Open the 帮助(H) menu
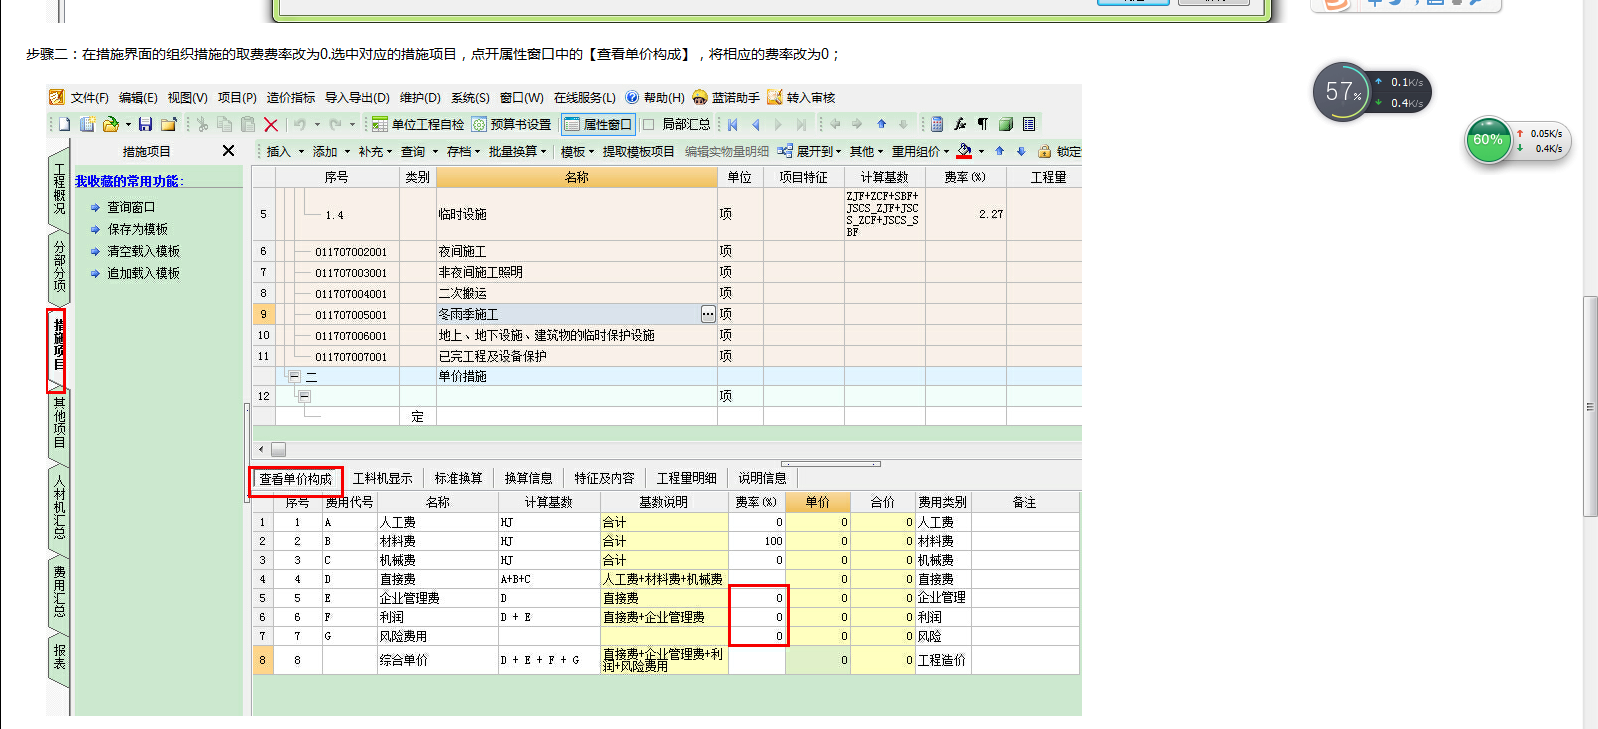This screenshot has height=729, width=1598. coord(655,97)
